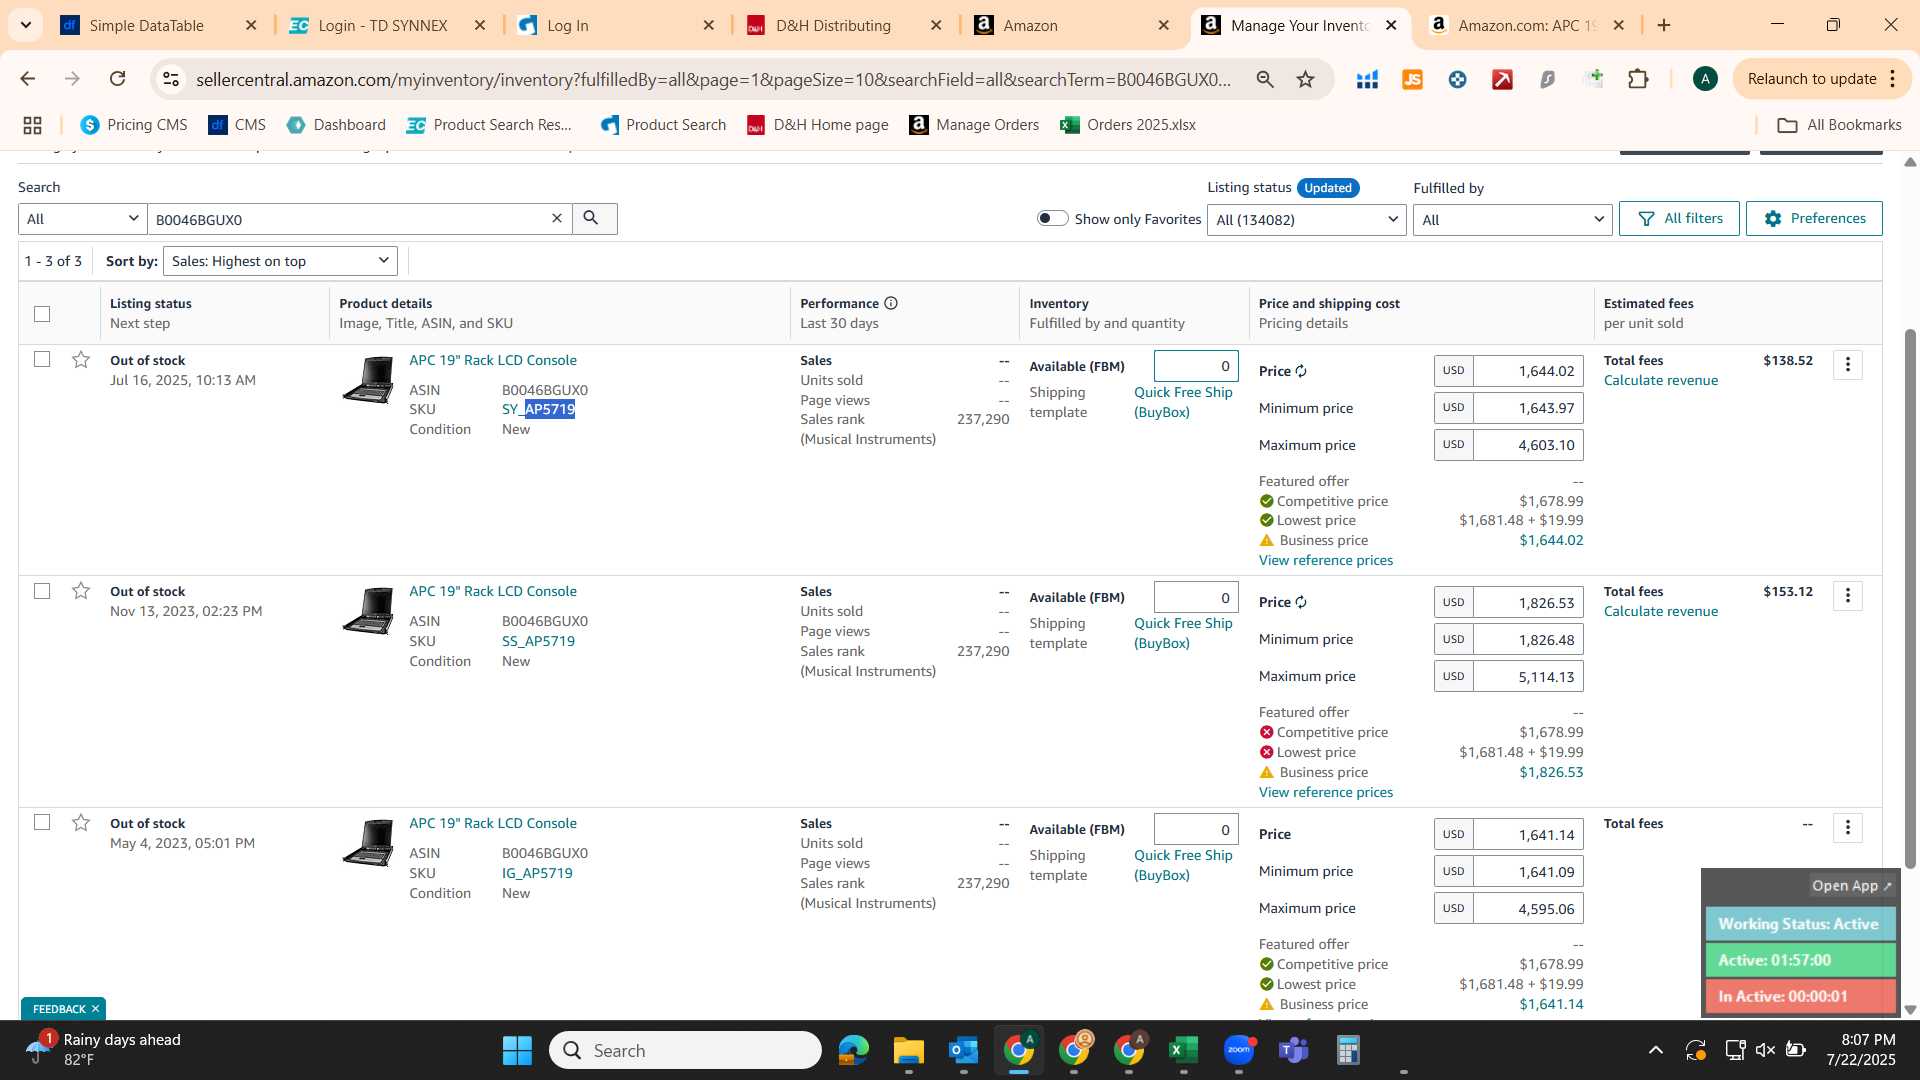Open SY_AP5719 SKU link
This screenshot has height=1080, width=1920.
coord(538,409)
